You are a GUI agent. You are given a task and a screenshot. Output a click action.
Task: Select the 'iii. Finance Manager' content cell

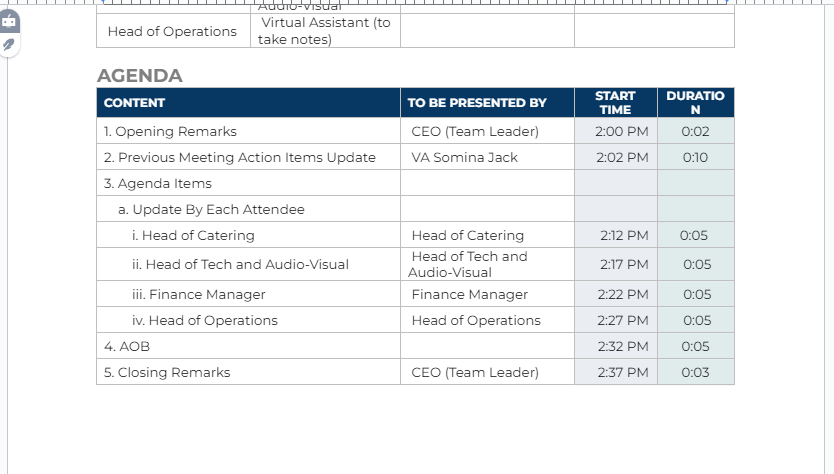coord(248,294)
